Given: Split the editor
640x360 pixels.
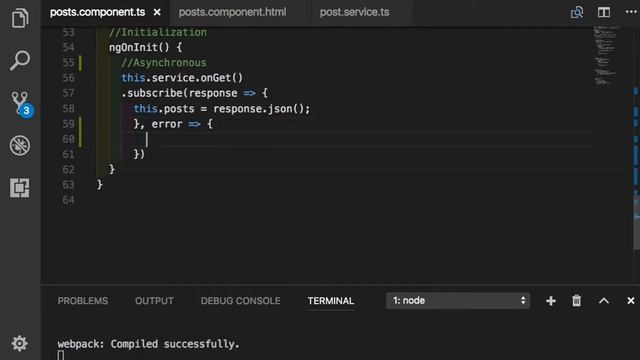Looking at the screenshot, I should (x=604, y=12).
